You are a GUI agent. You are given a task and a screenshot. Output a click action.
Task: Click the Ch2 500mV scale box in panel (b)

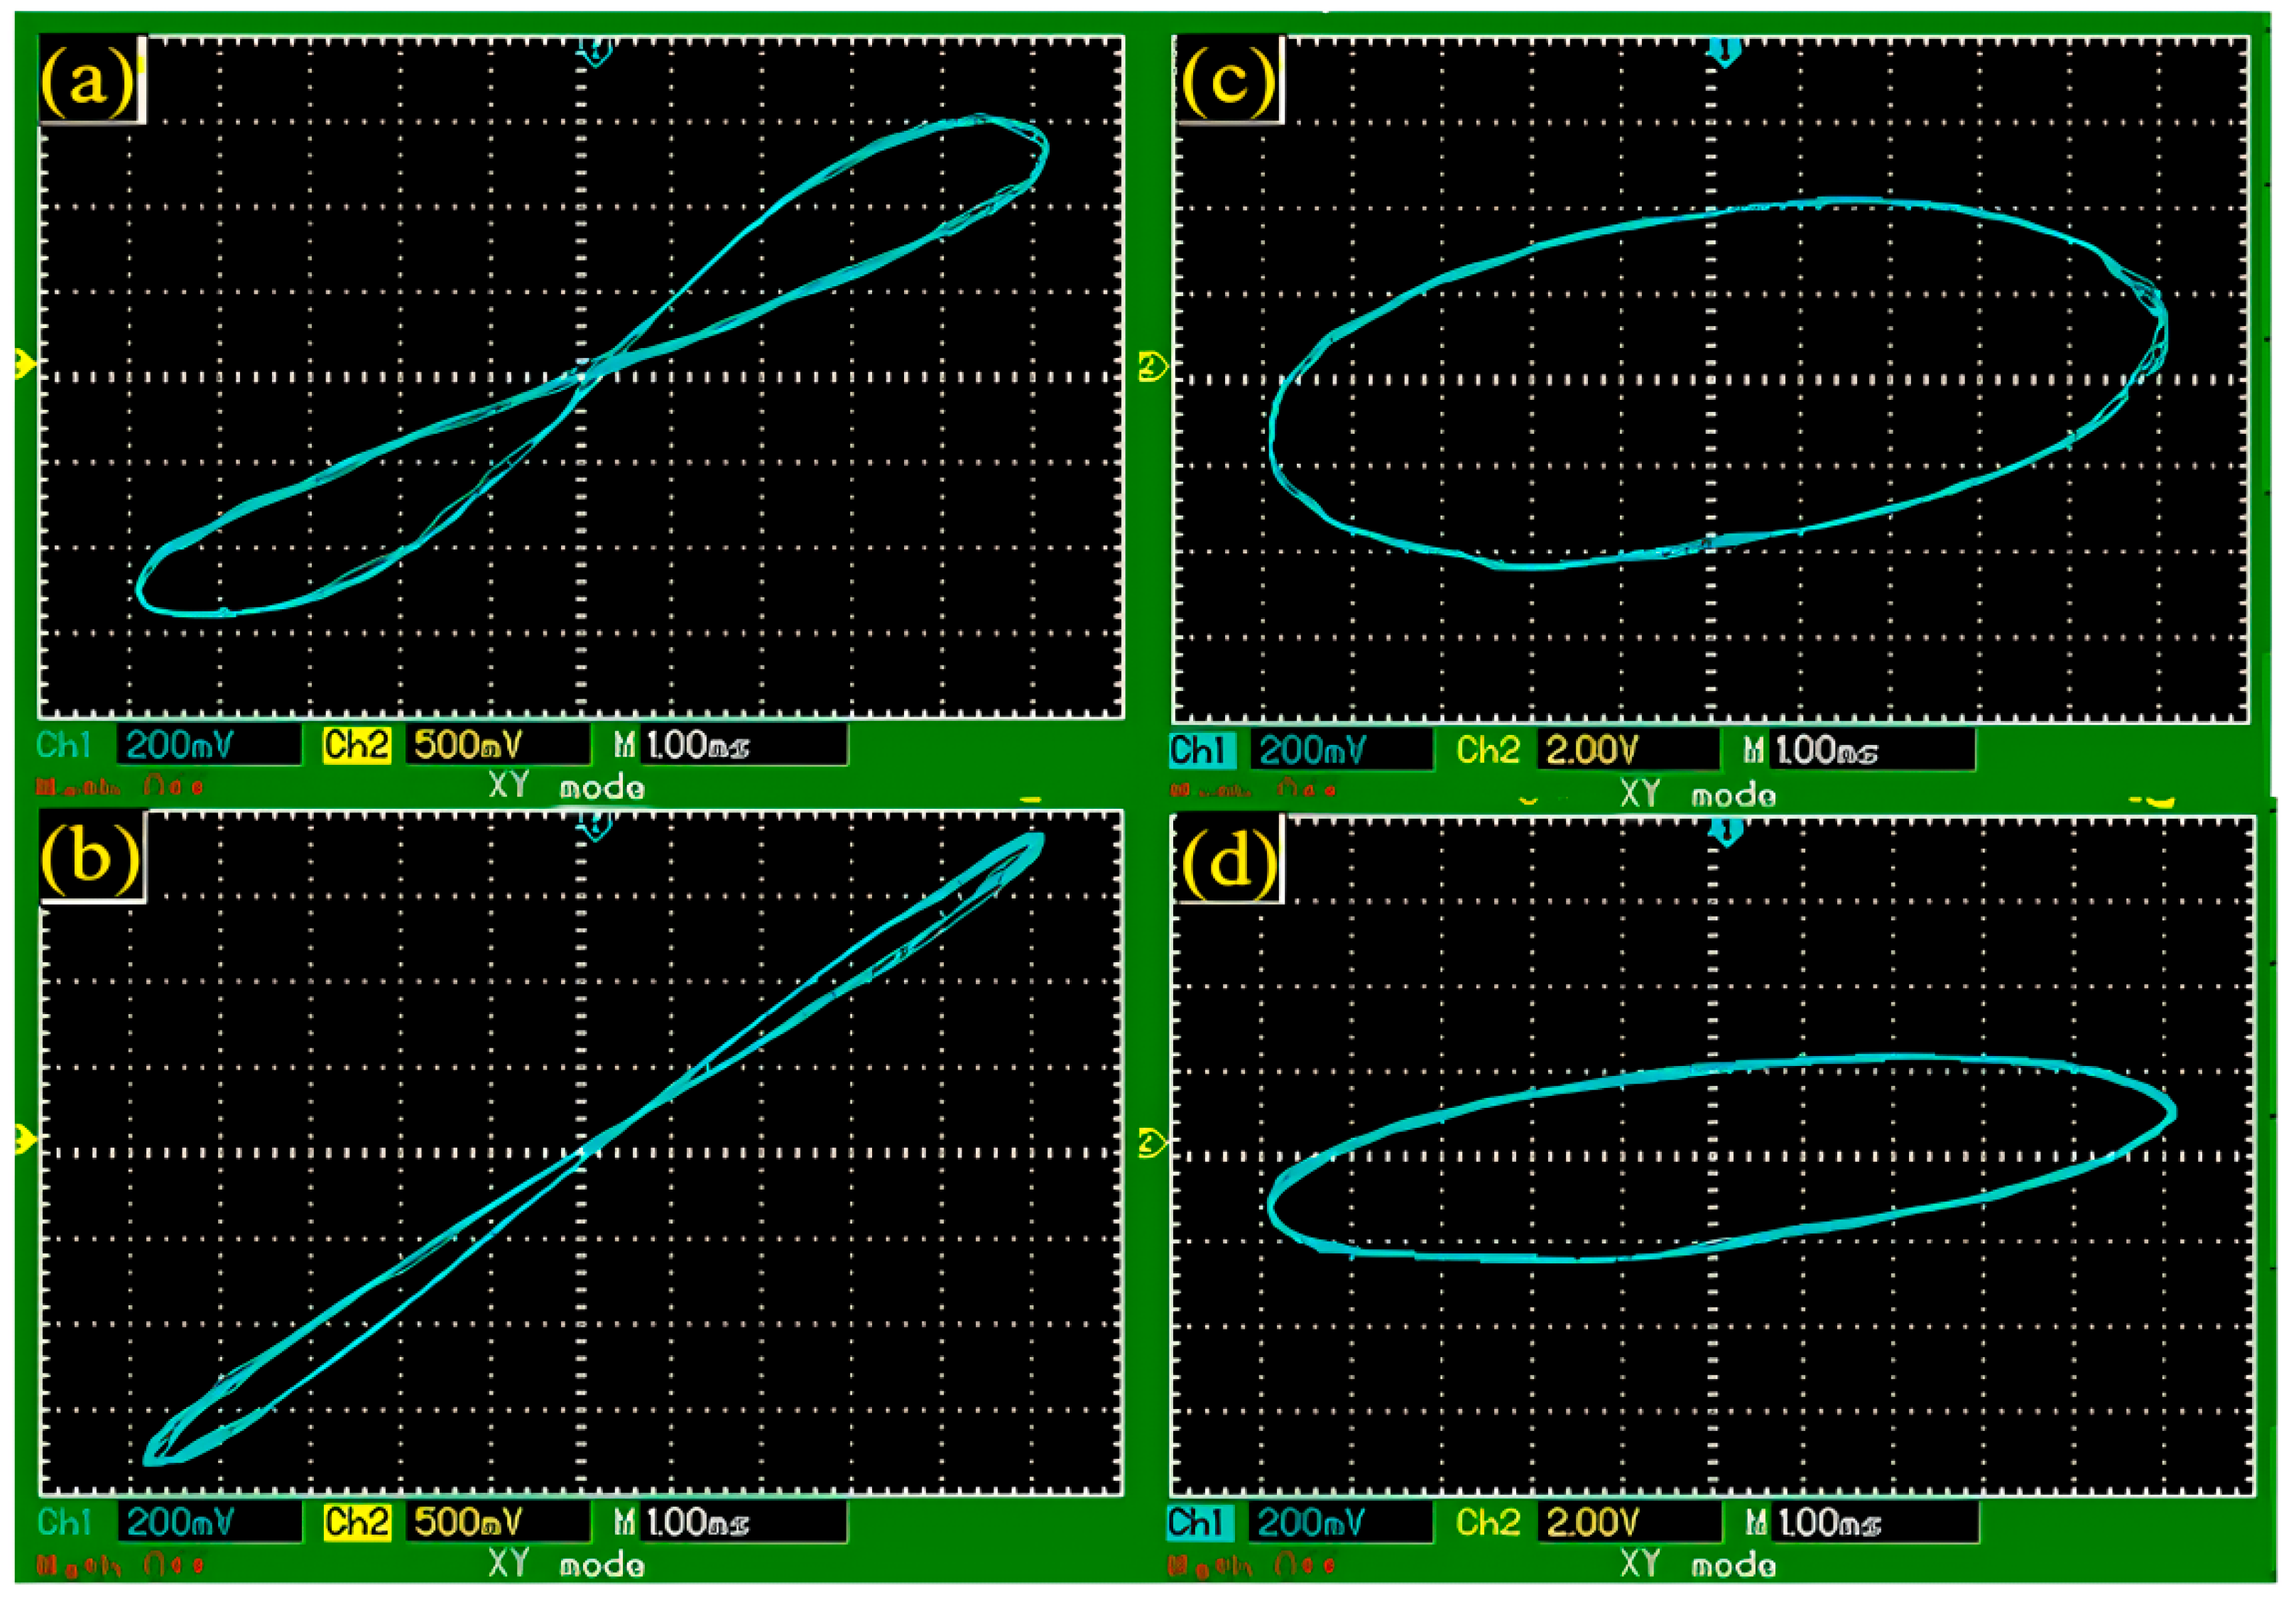click(x=497, y=1522)
